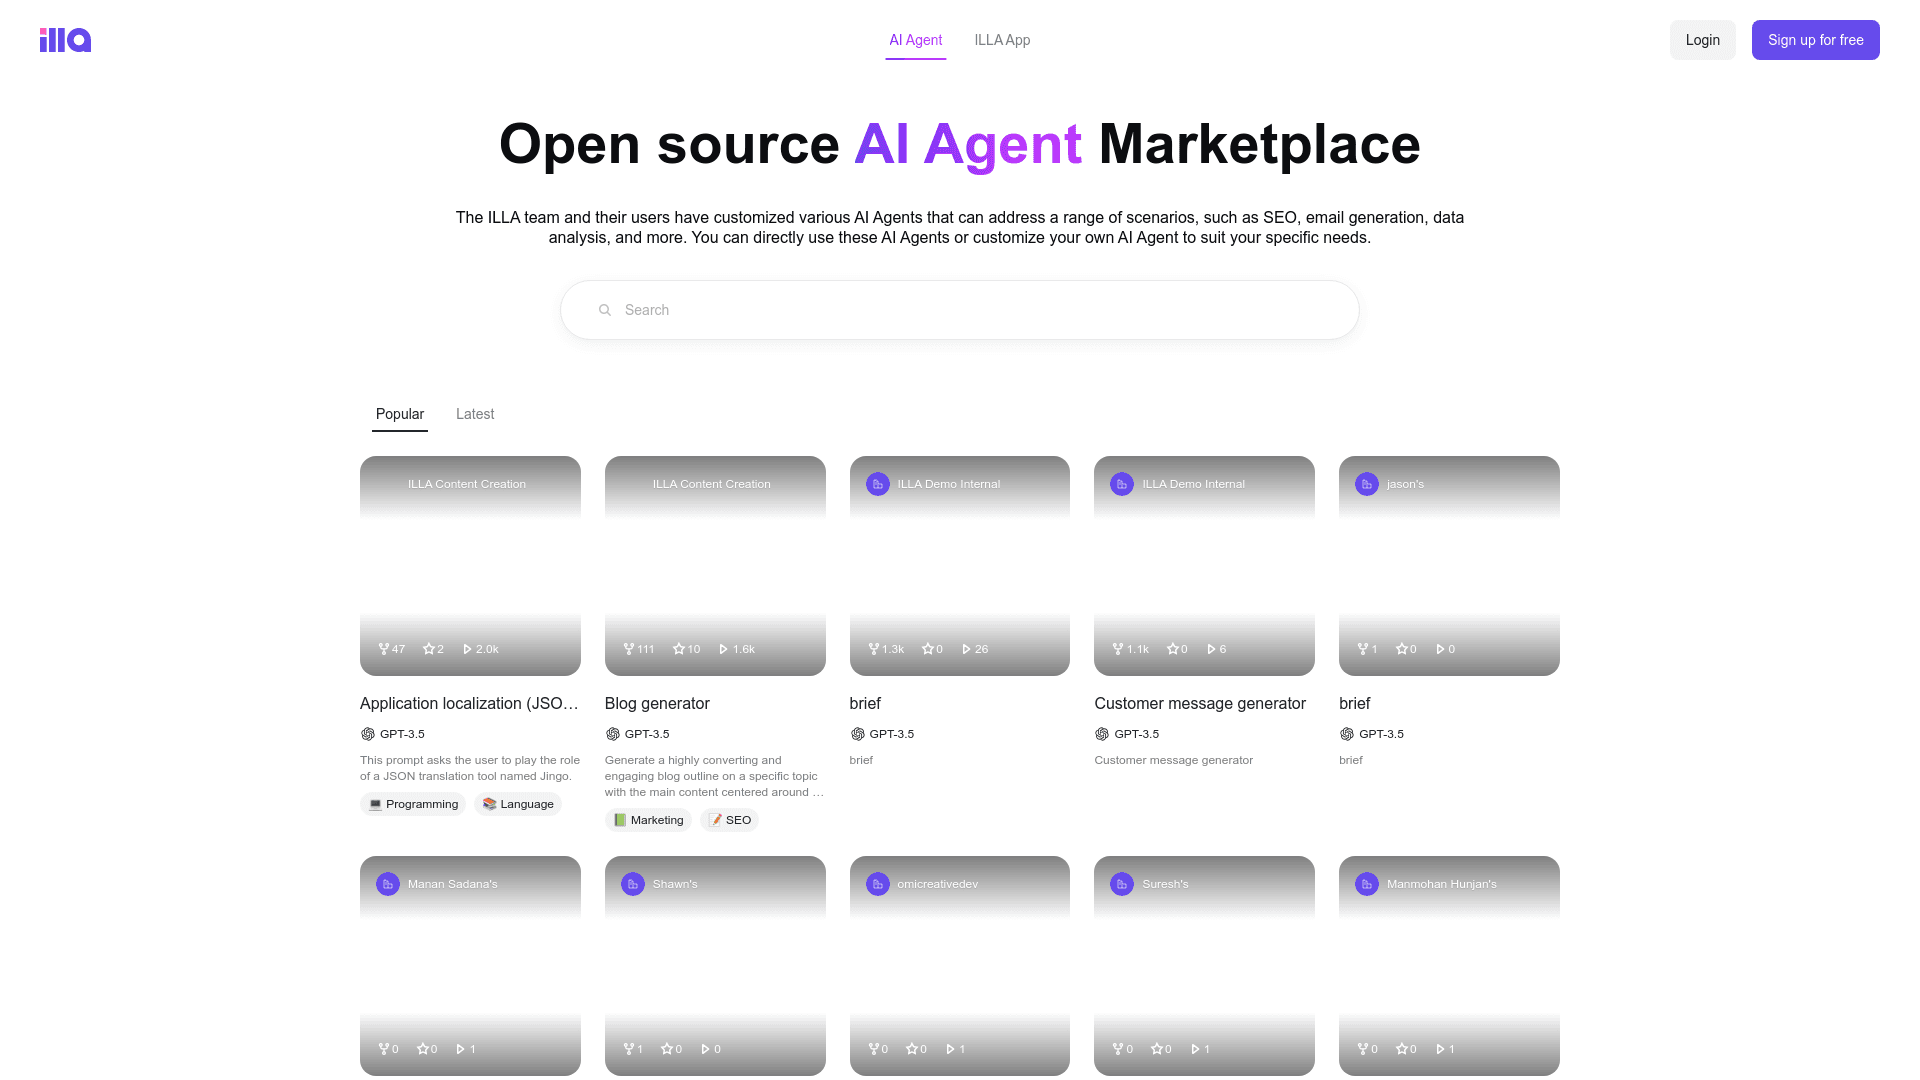Image resolution: width=1920 pixels, height=1080 pixels.
Task: Click Manan Sadana's team avatar icon
Action: point(388,884)
